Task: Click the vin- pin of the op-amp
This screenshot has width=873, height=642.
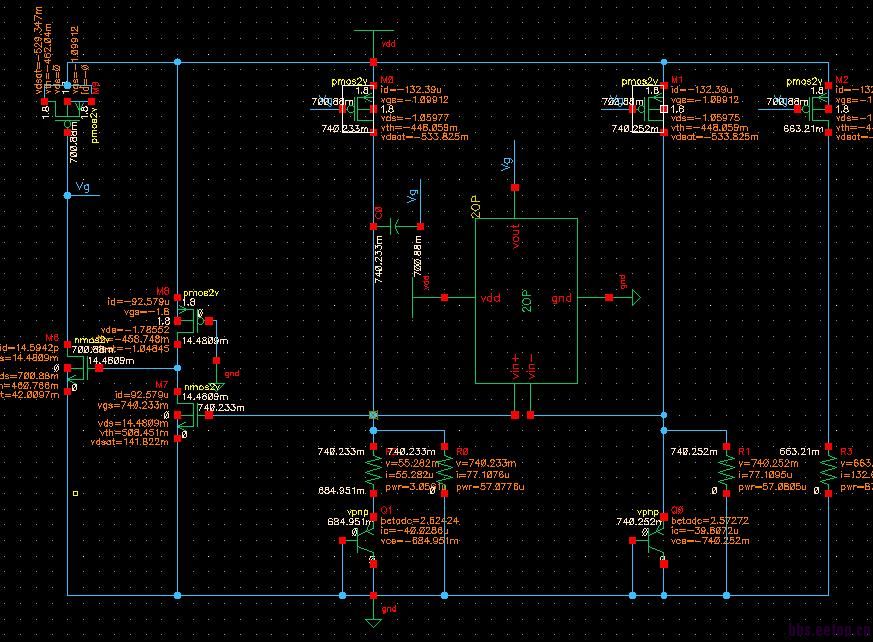Action: pos(531,415)
